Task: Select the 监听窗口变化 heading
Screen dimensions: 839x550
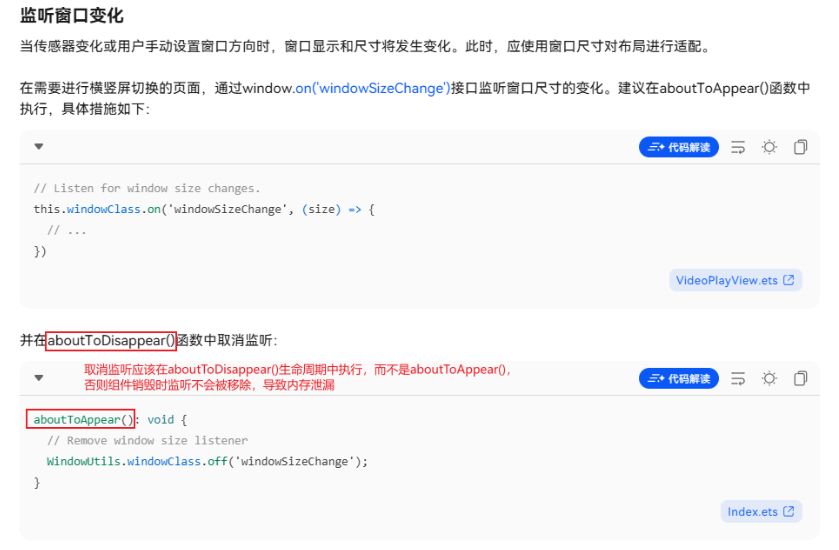Action: (72, 16)
